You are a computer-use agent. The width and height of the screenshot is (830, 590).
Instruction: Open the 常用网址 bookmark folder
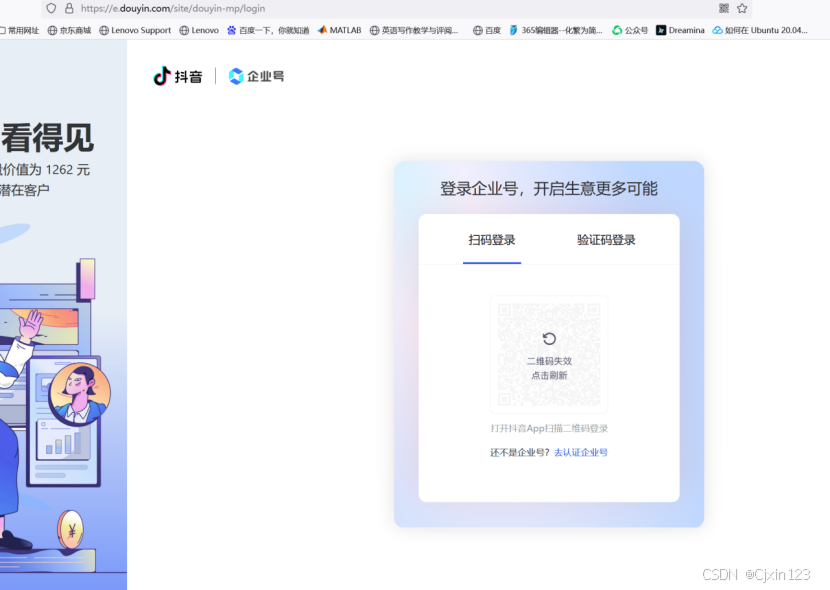click(x=20, y=30)
